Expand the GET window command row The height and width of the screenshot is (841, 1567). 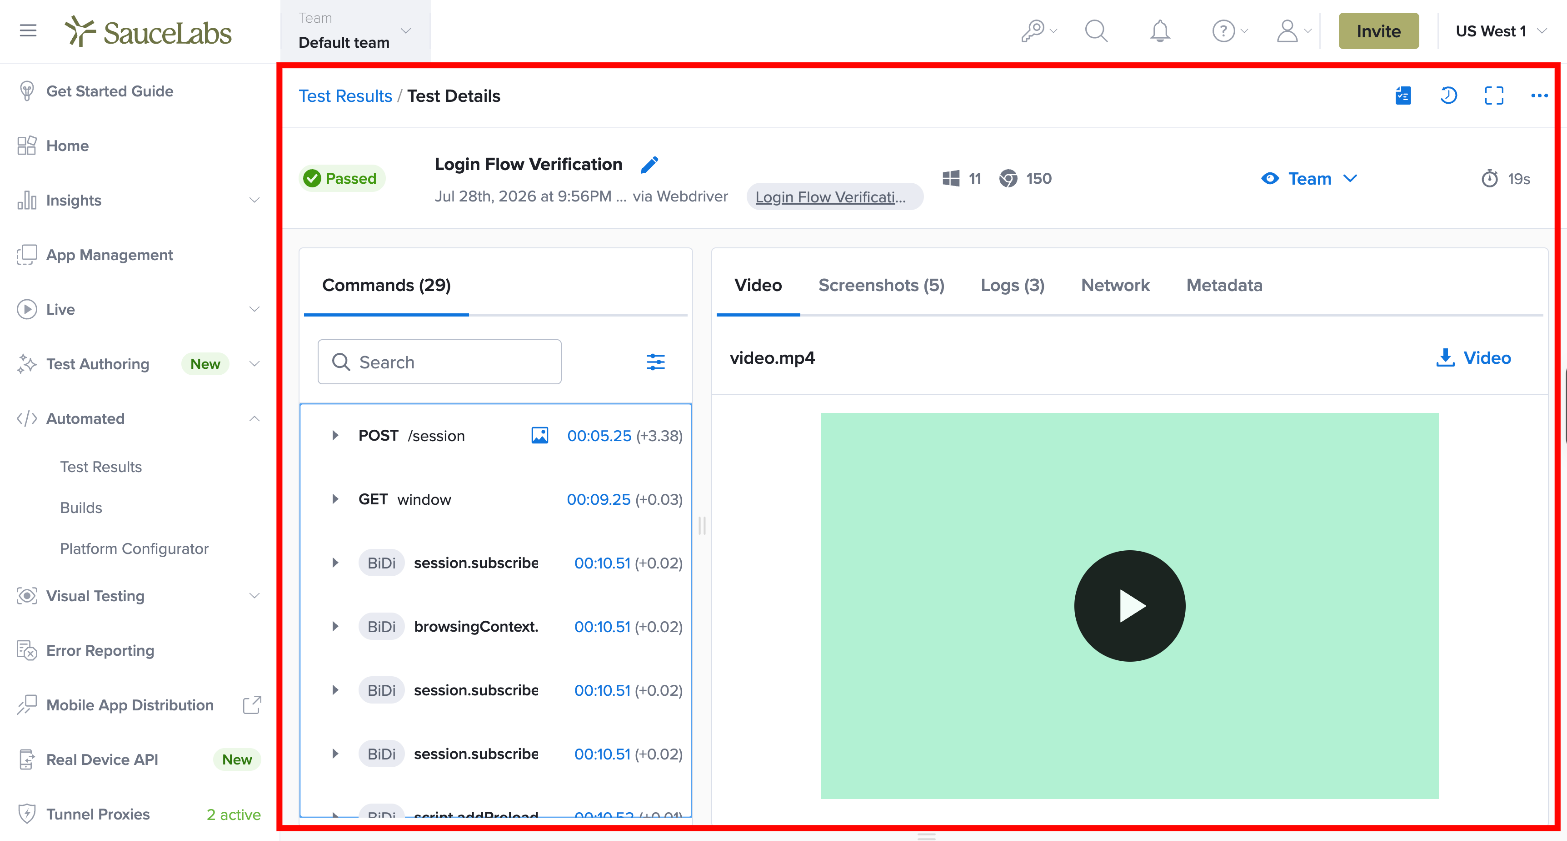(x=335, y=499)
